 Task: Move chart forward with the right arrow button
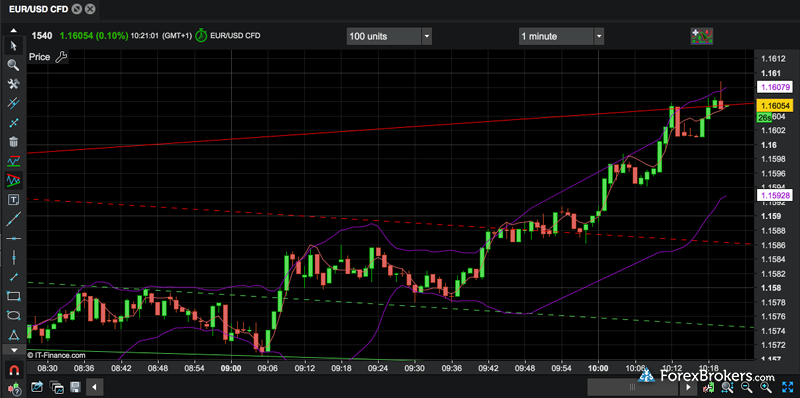click(688, 387)
